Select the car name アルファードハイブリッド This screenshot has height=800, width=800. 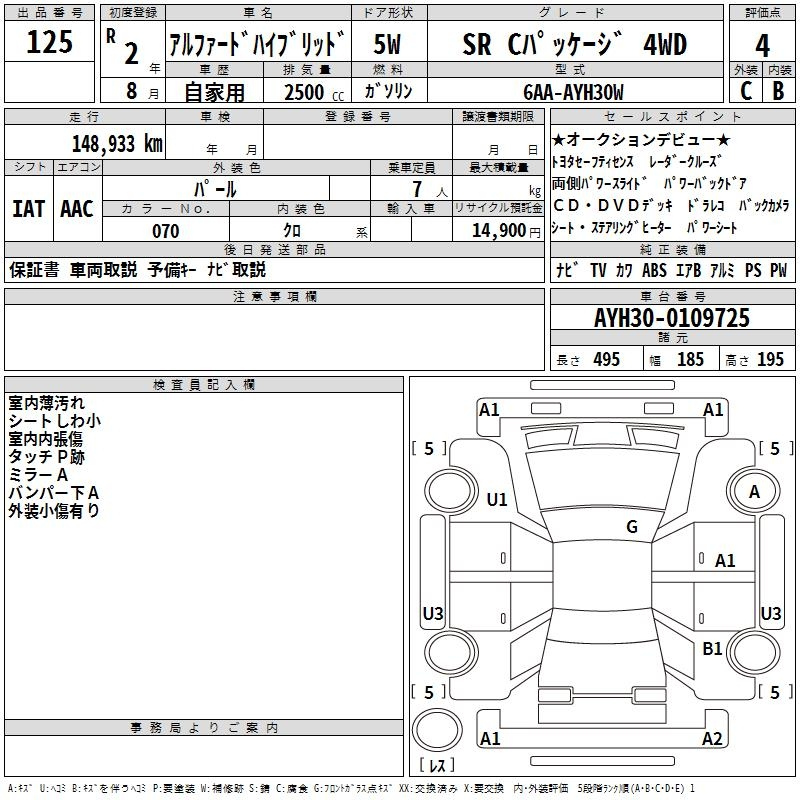pos(257,44)
